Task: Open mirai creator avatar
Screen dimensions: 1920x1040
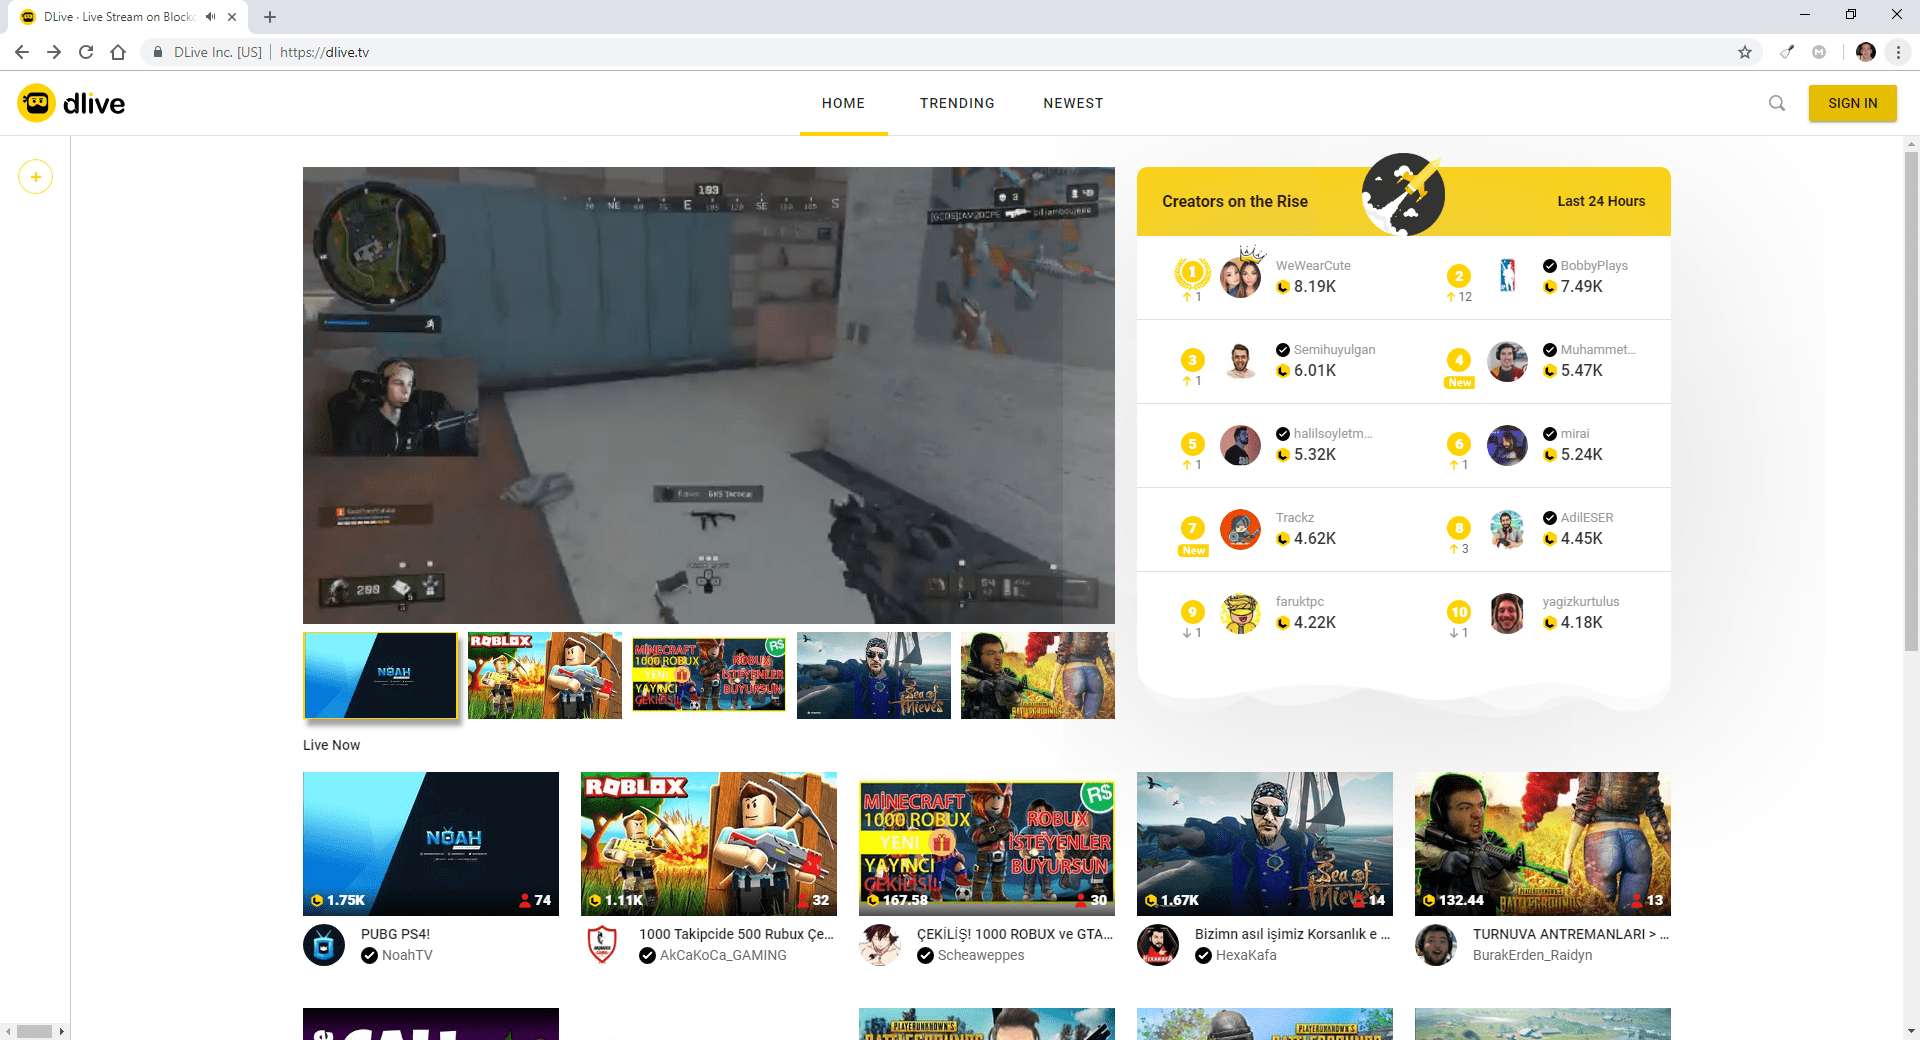Action: (x=1507, y=445)
